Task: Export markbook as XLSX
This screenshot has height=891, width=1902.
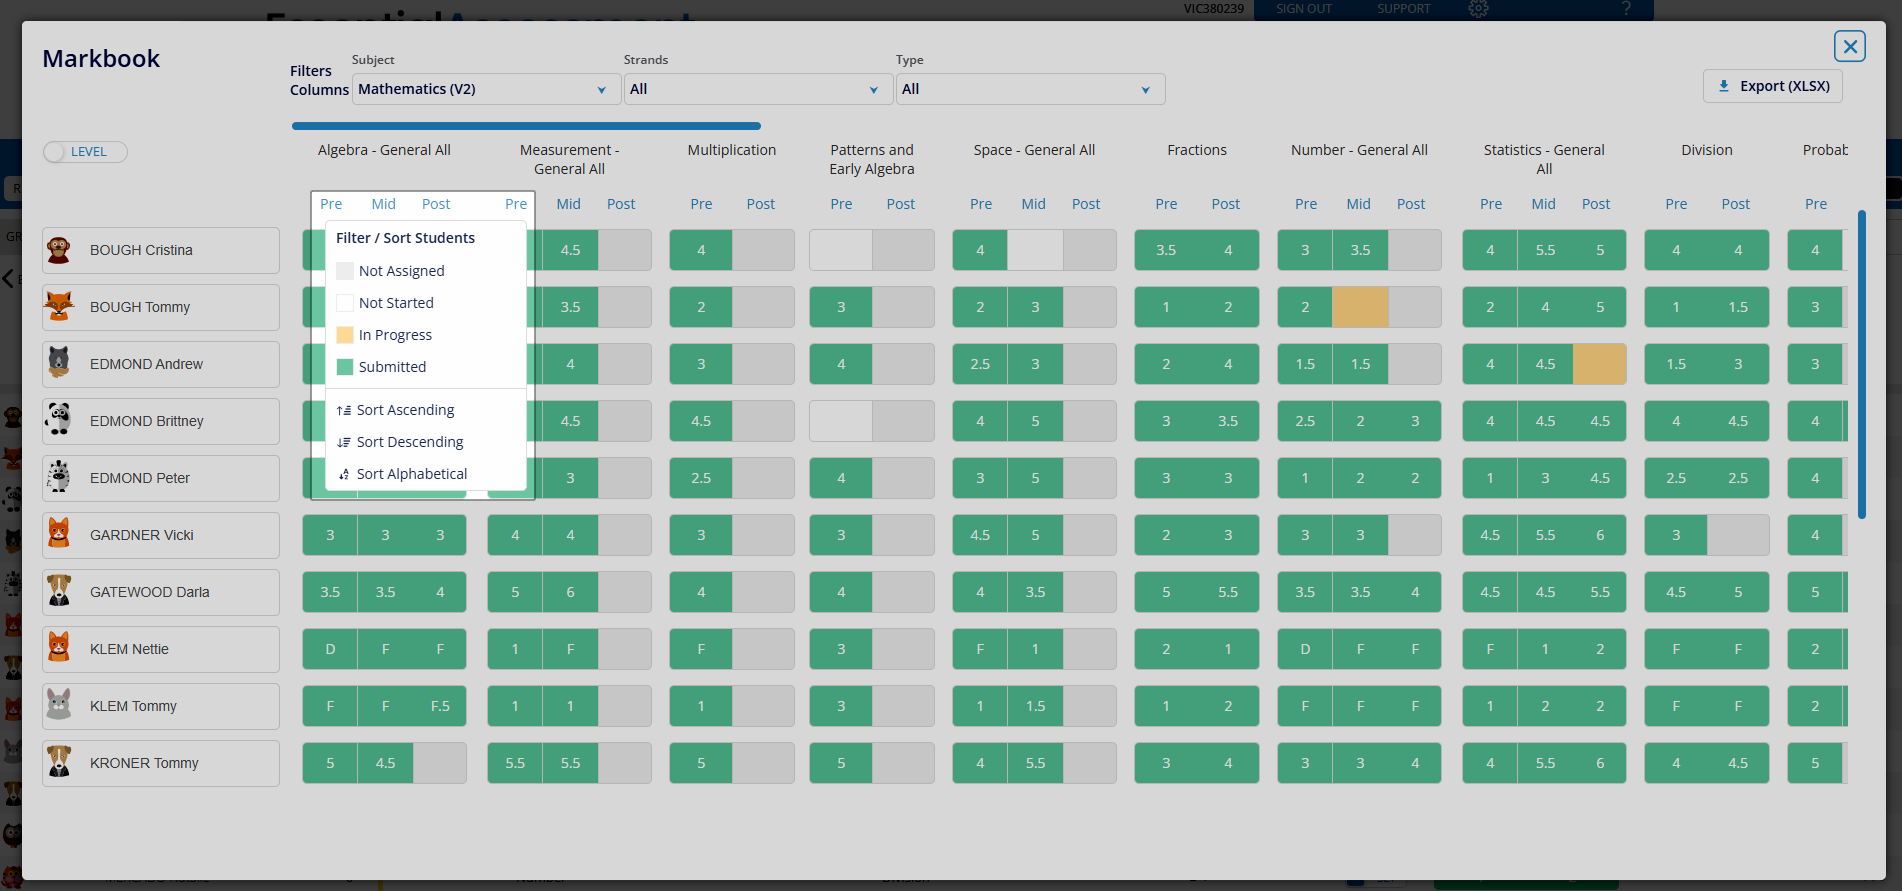Action: [1772, 86]
